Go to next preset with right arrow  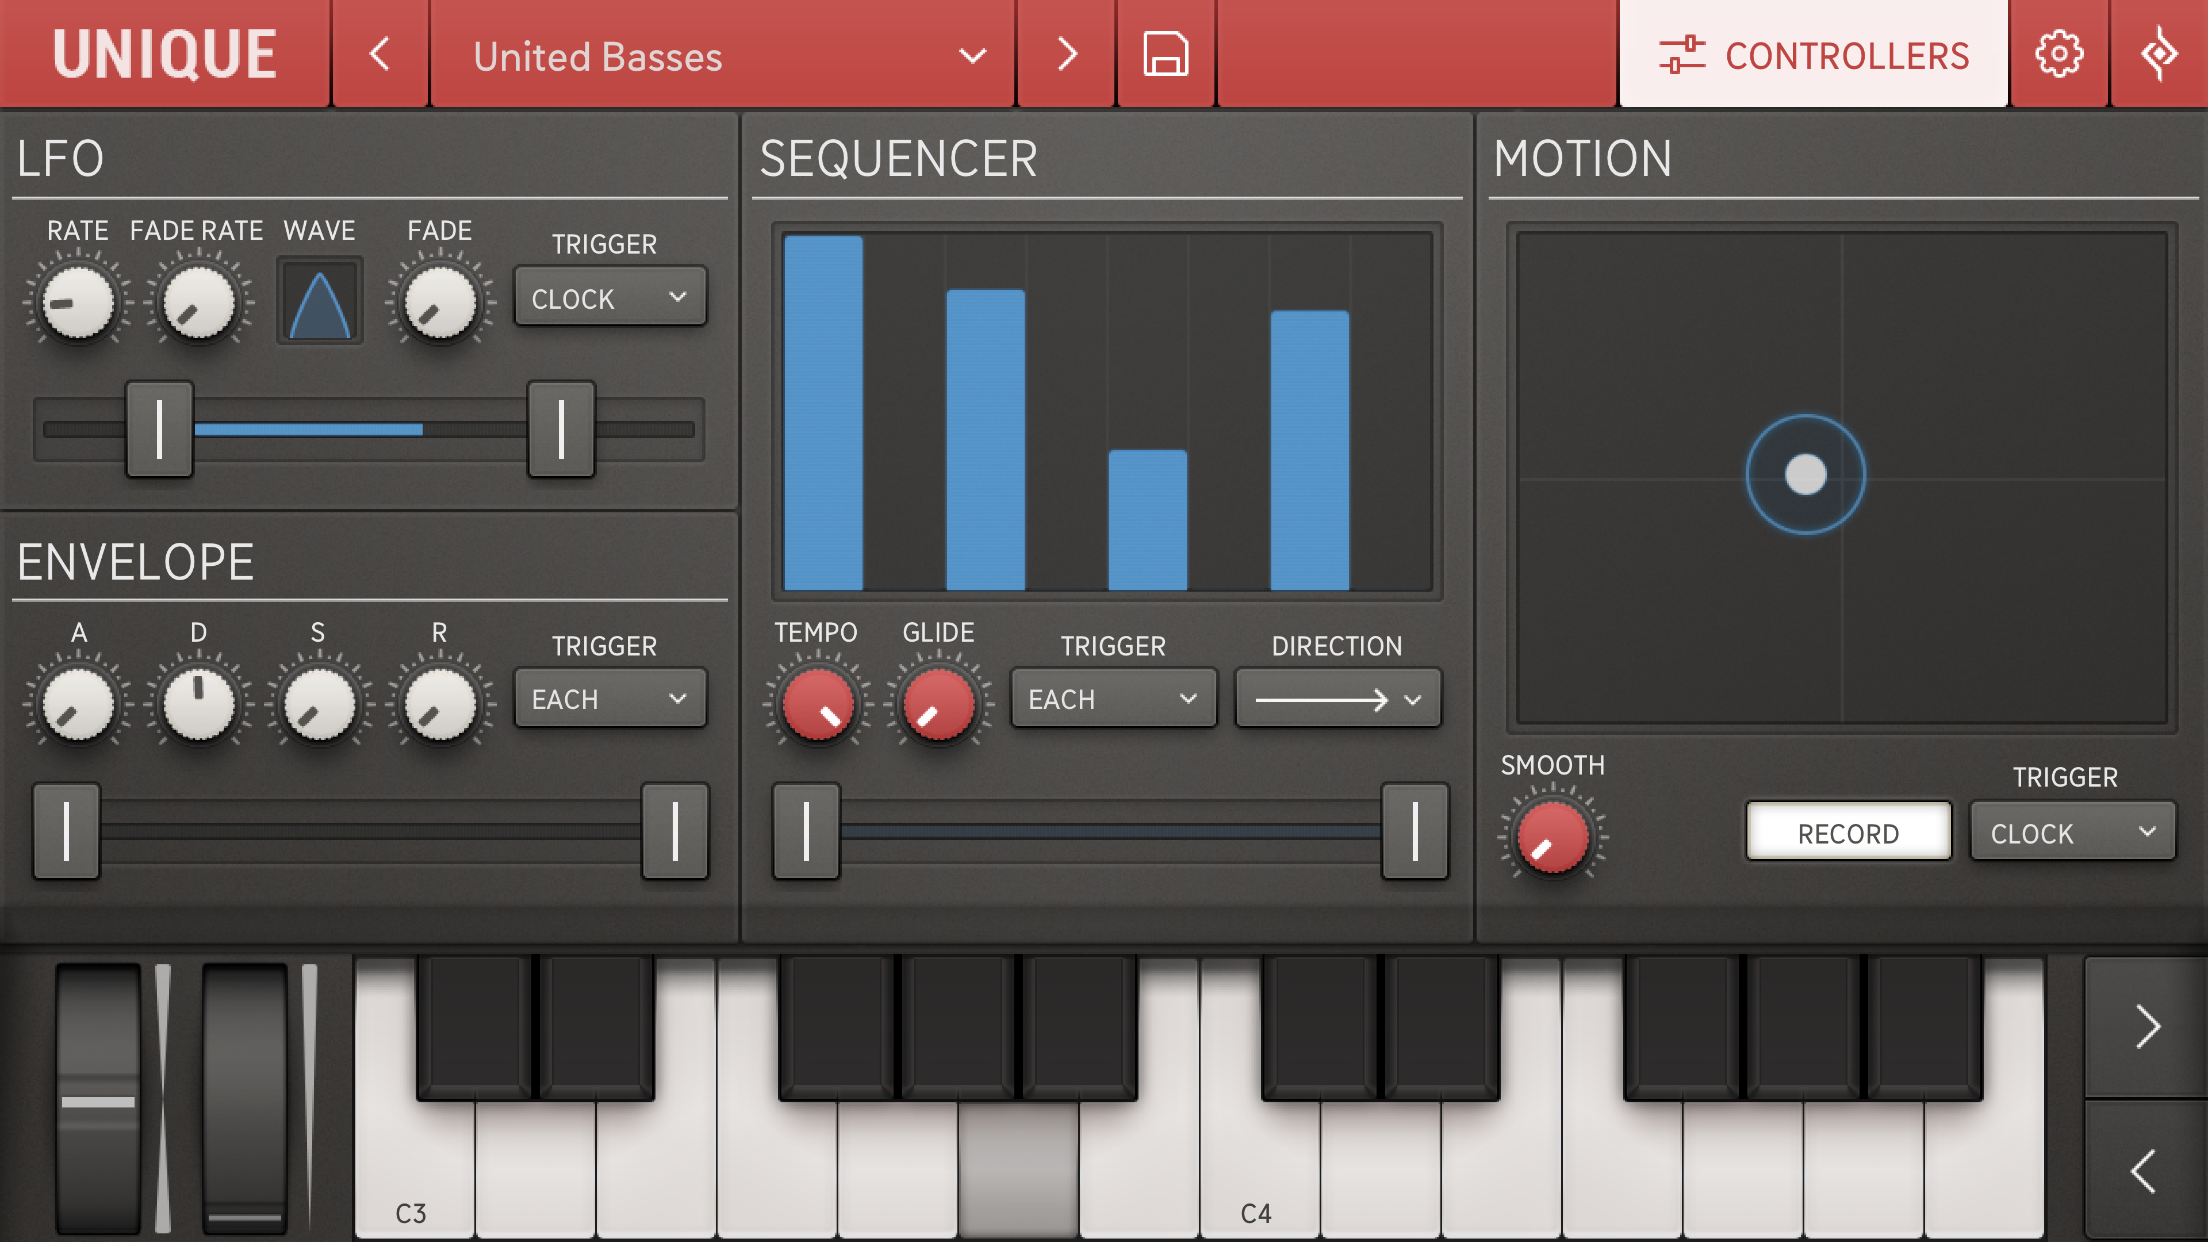click(1066, 54)
